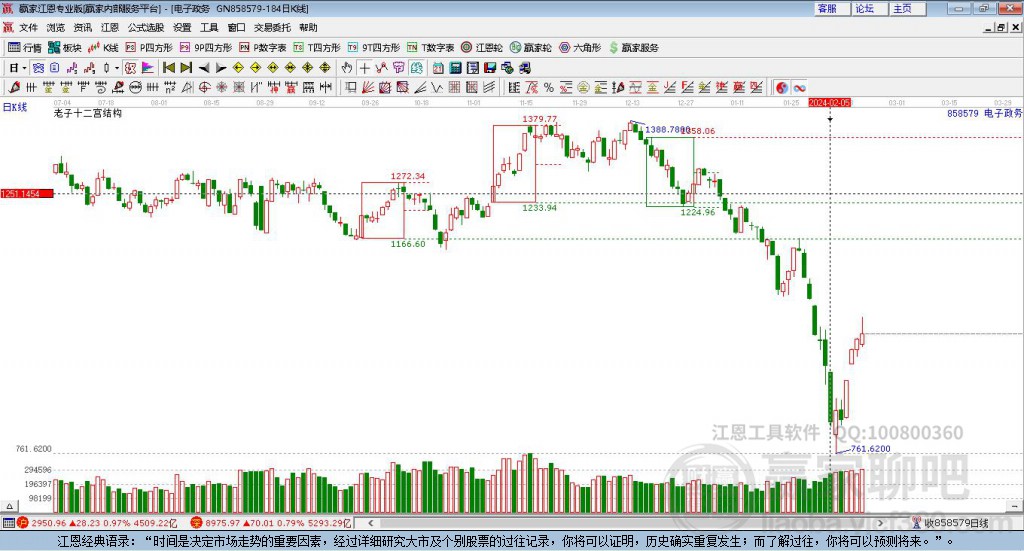Image resolution: width=1024 pixels, height=551 pixels.
Task: Click the horizontal scrollbar track
Action: 625,523
